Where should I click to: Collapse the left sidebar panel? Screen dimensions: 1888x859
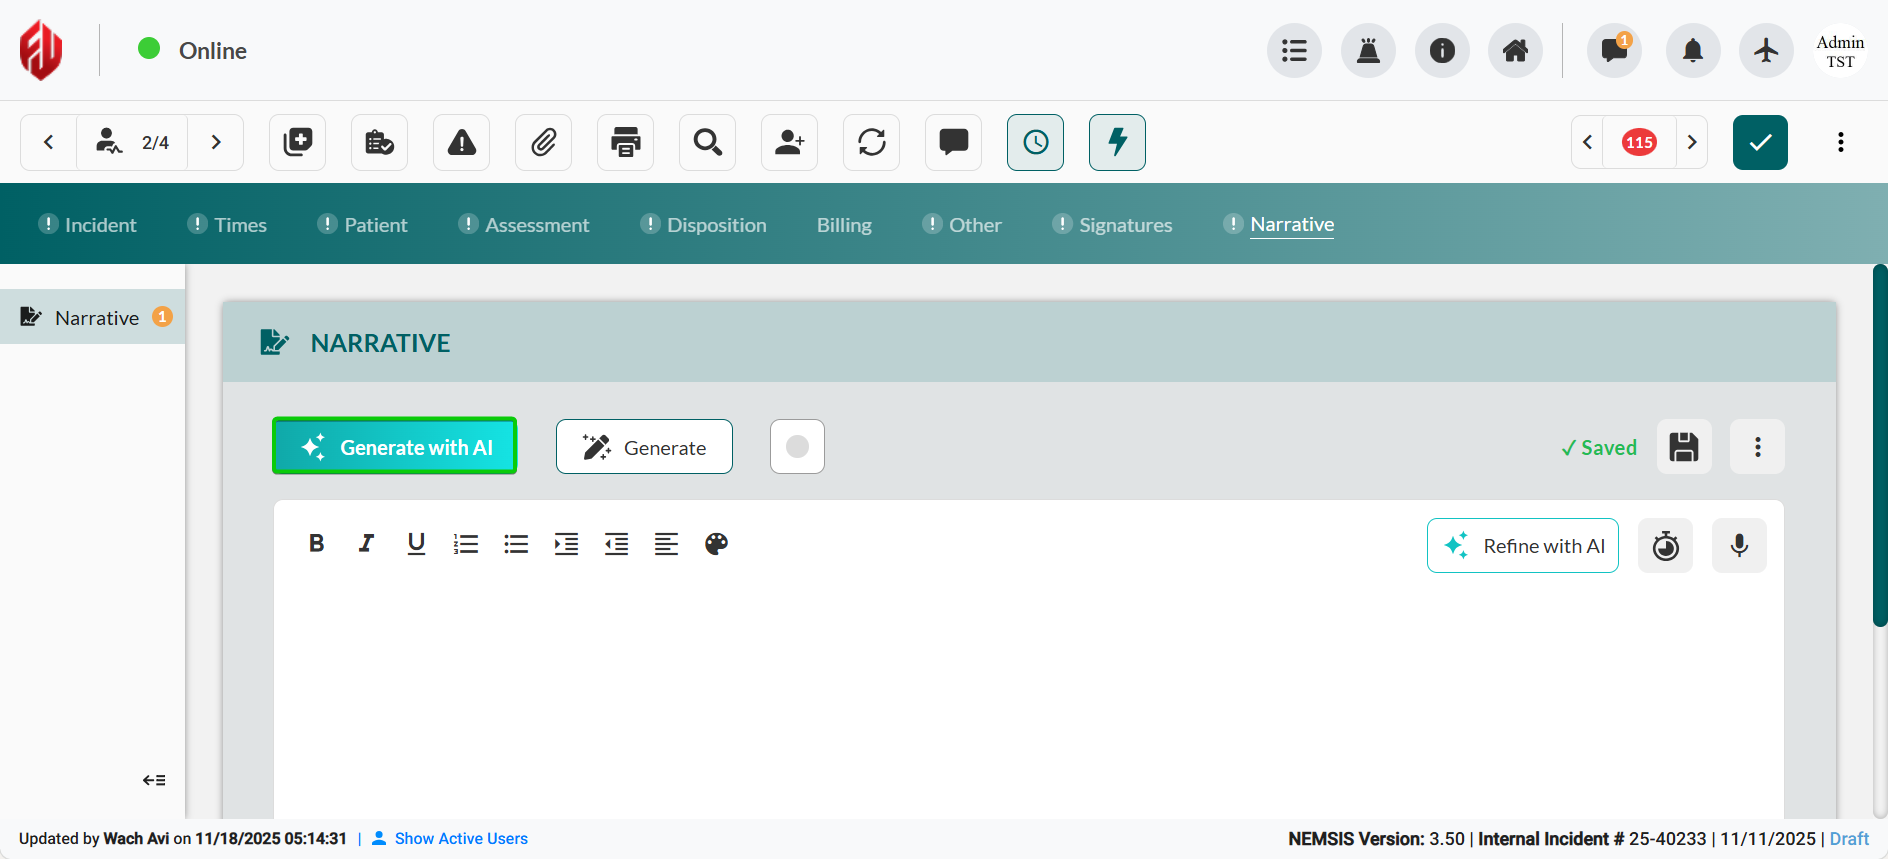[x=154, y=780]
